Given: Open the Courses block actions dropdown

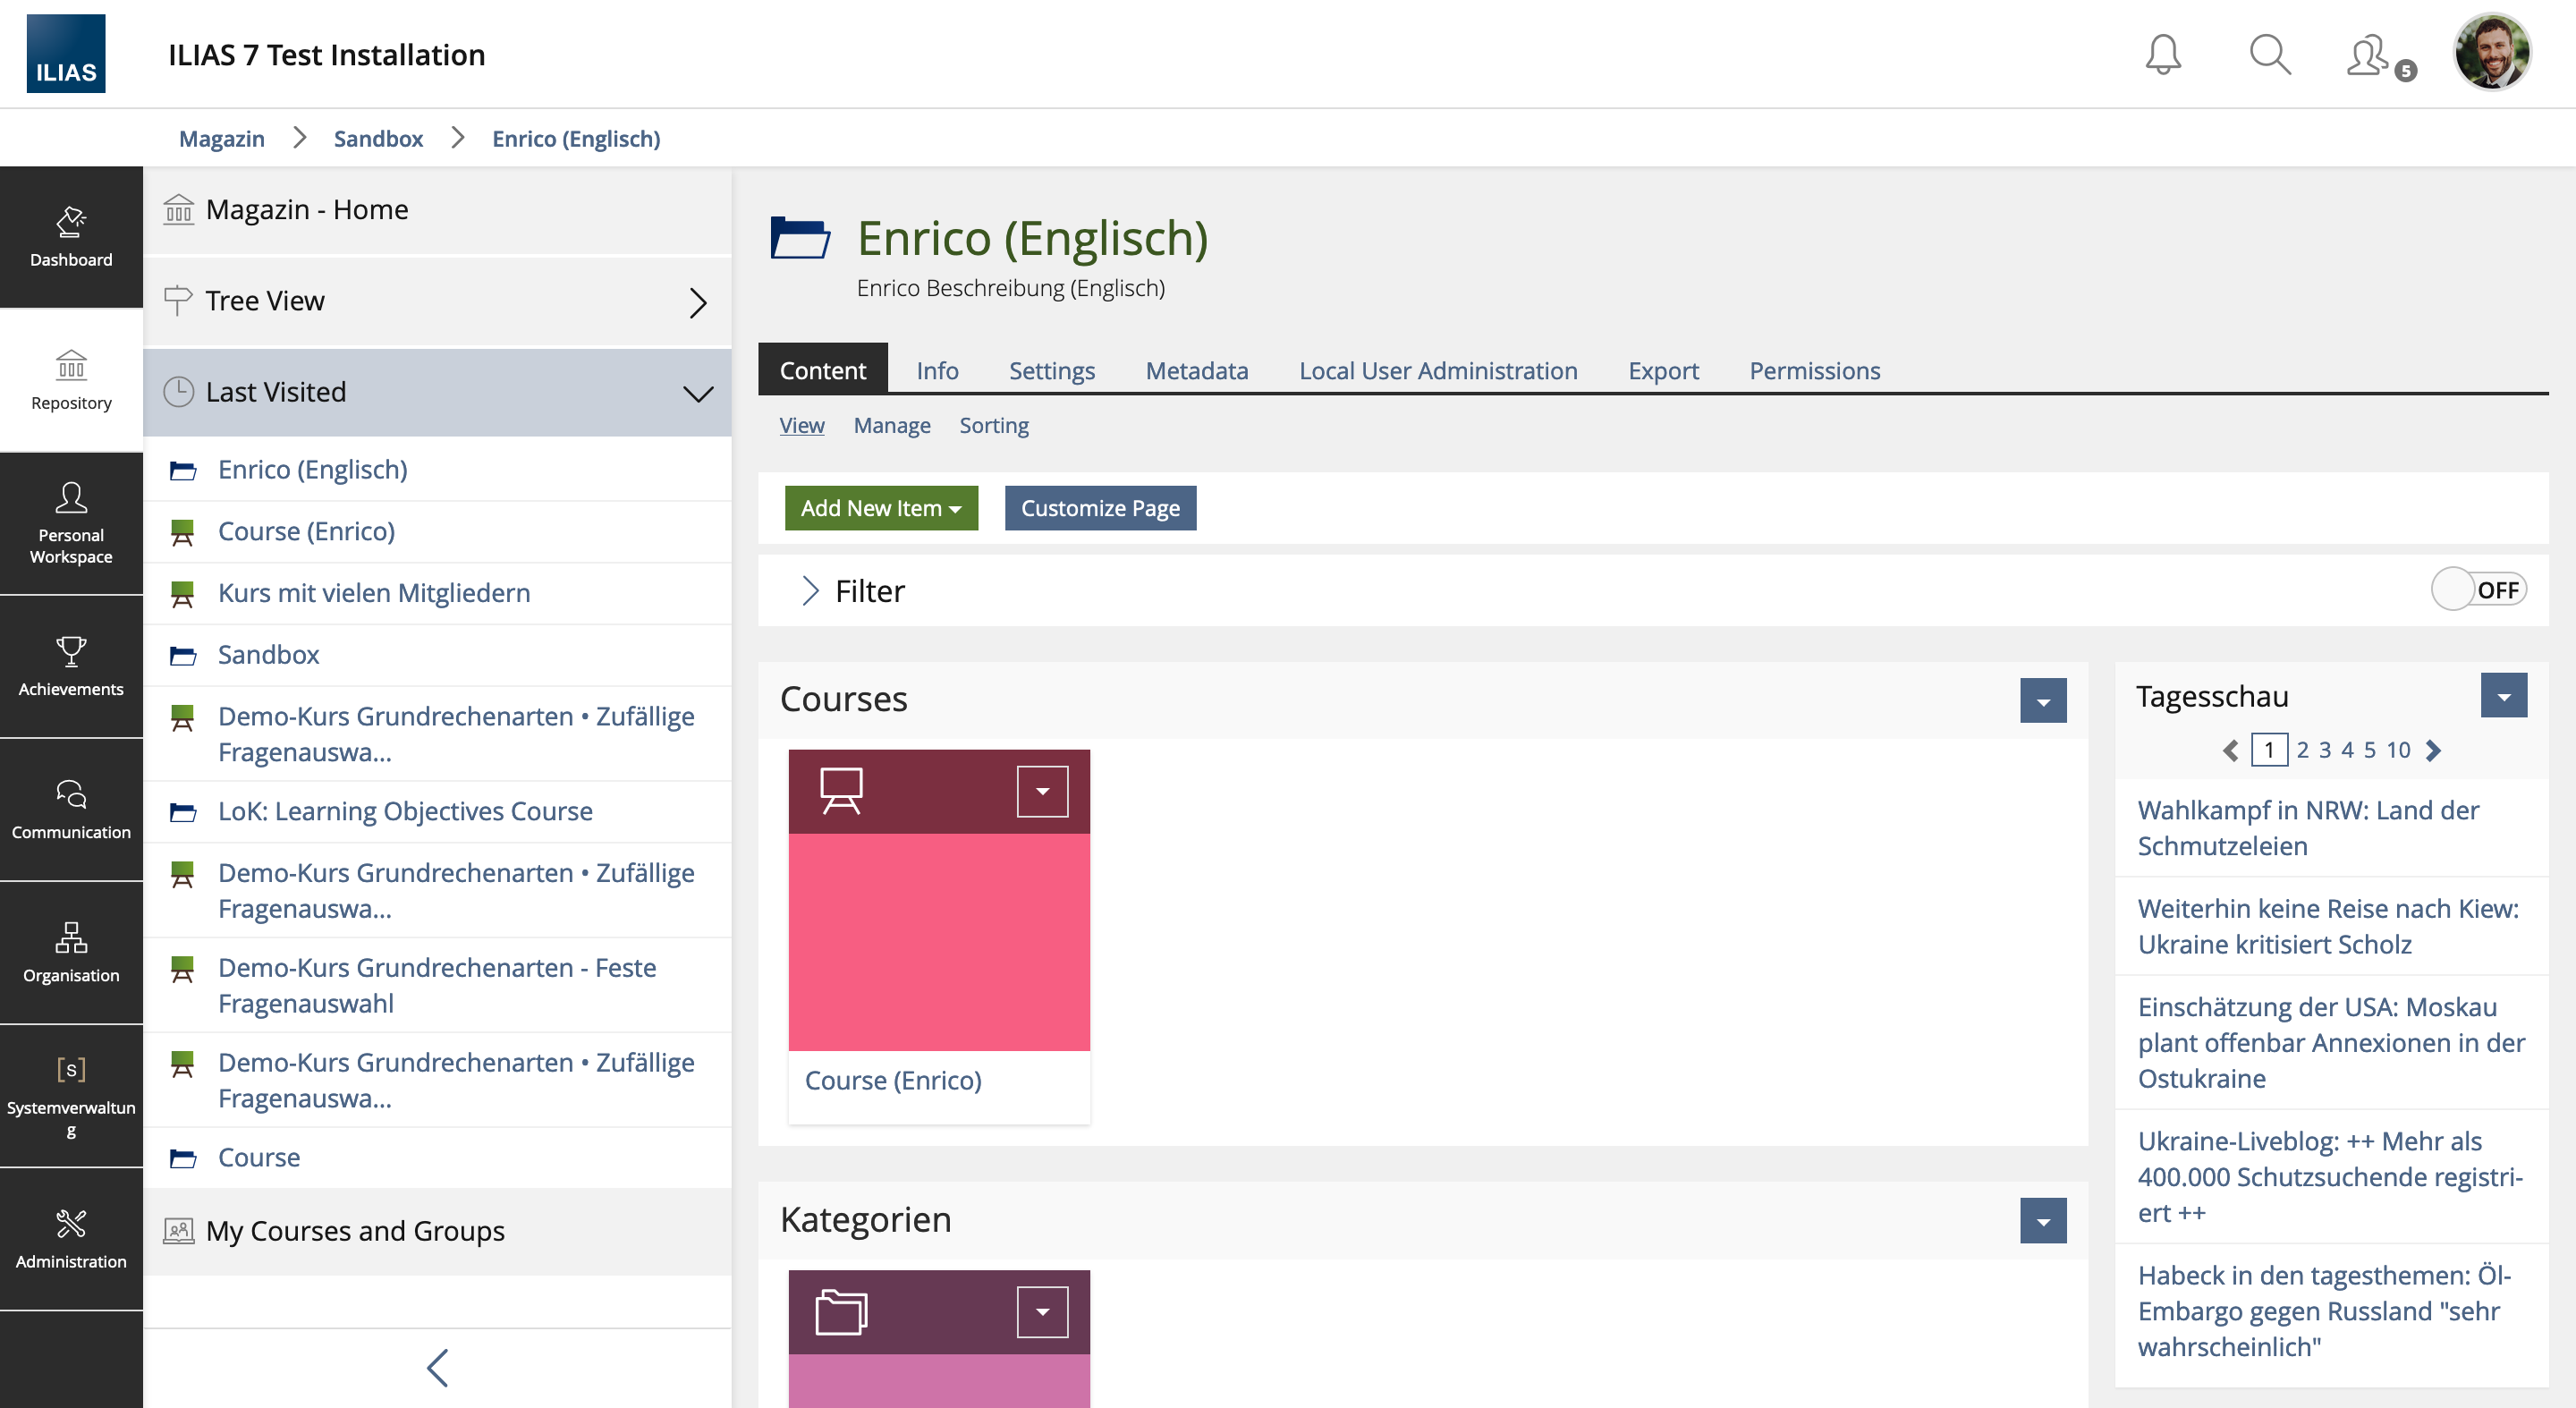Looking at the screenshot, I should click(x=2042, y=701).
